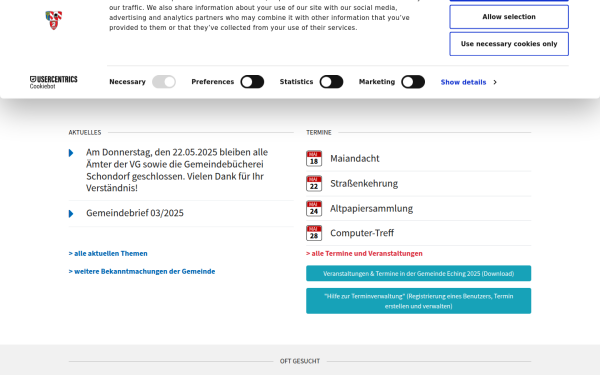
Task: Click Use necessary cookies only button
Action: [509, 44]
